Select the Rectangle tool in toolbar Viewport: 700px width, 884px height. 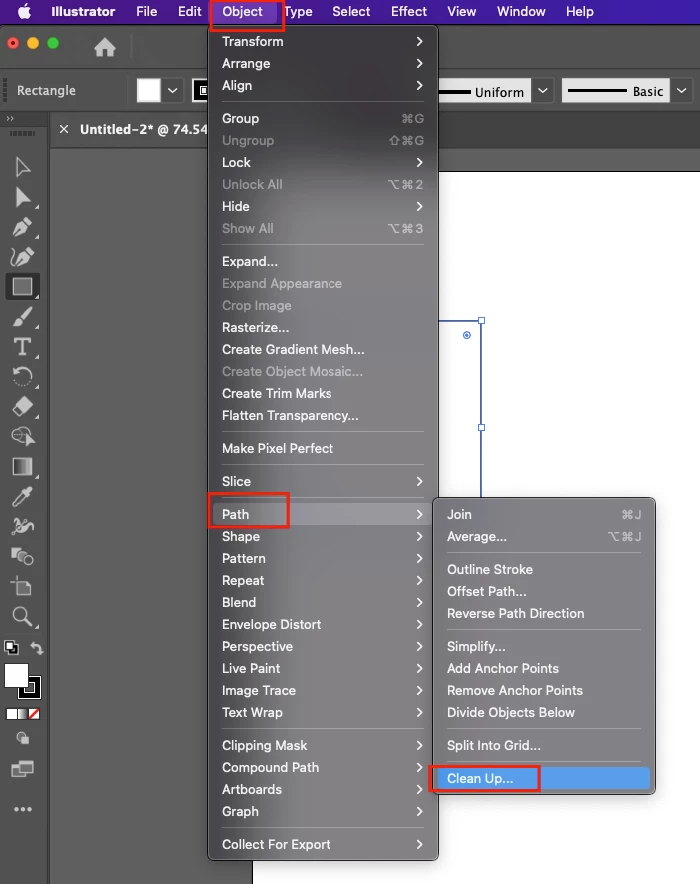(23, 287)
